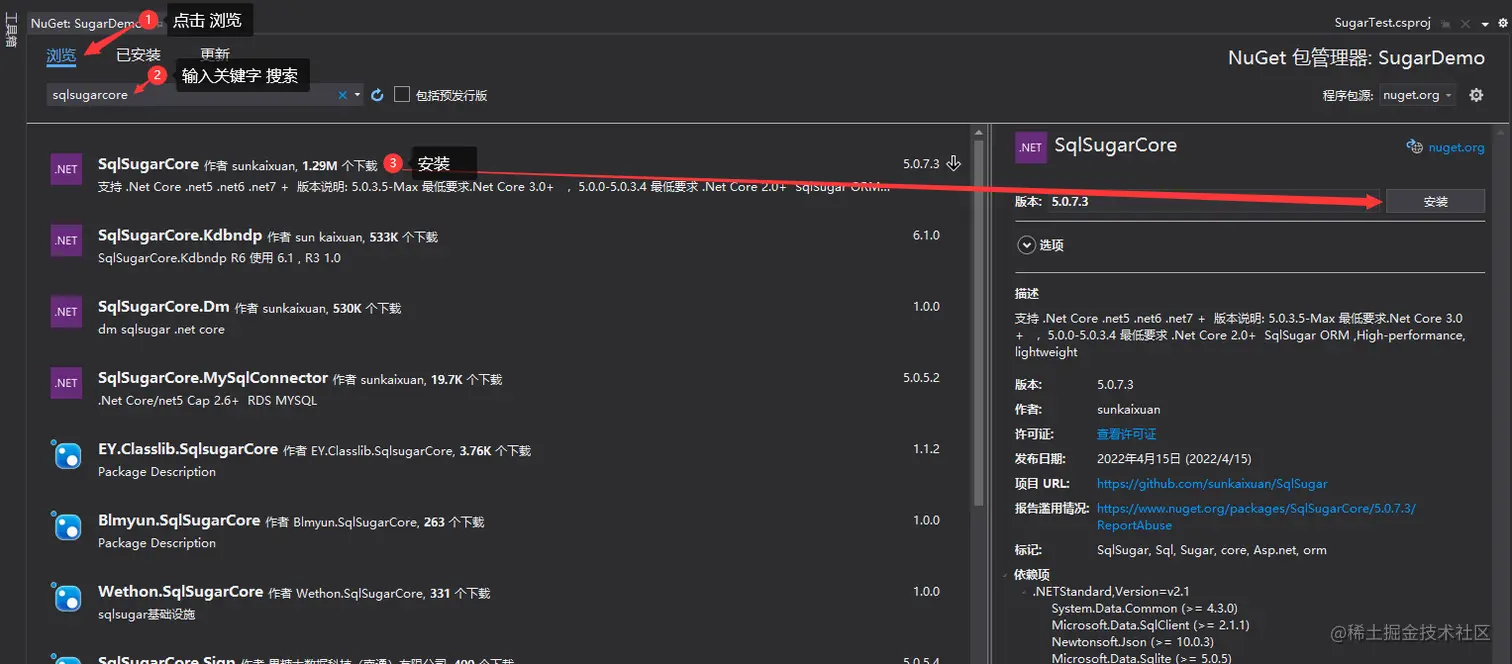This screenshot has width=1512, height=664.
Task: Collapse the 依赖项 tree
Action: click(x=1007, y=575)
